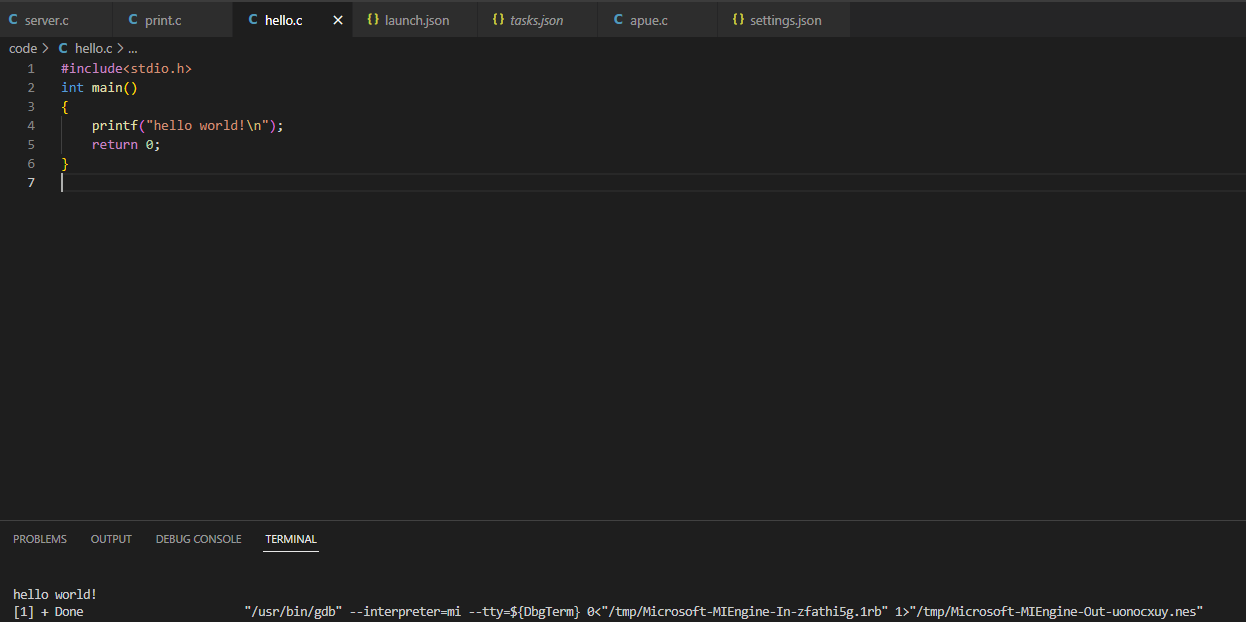
Task: Click the C icon on the active hello.c tab
Action: (251, 19)
